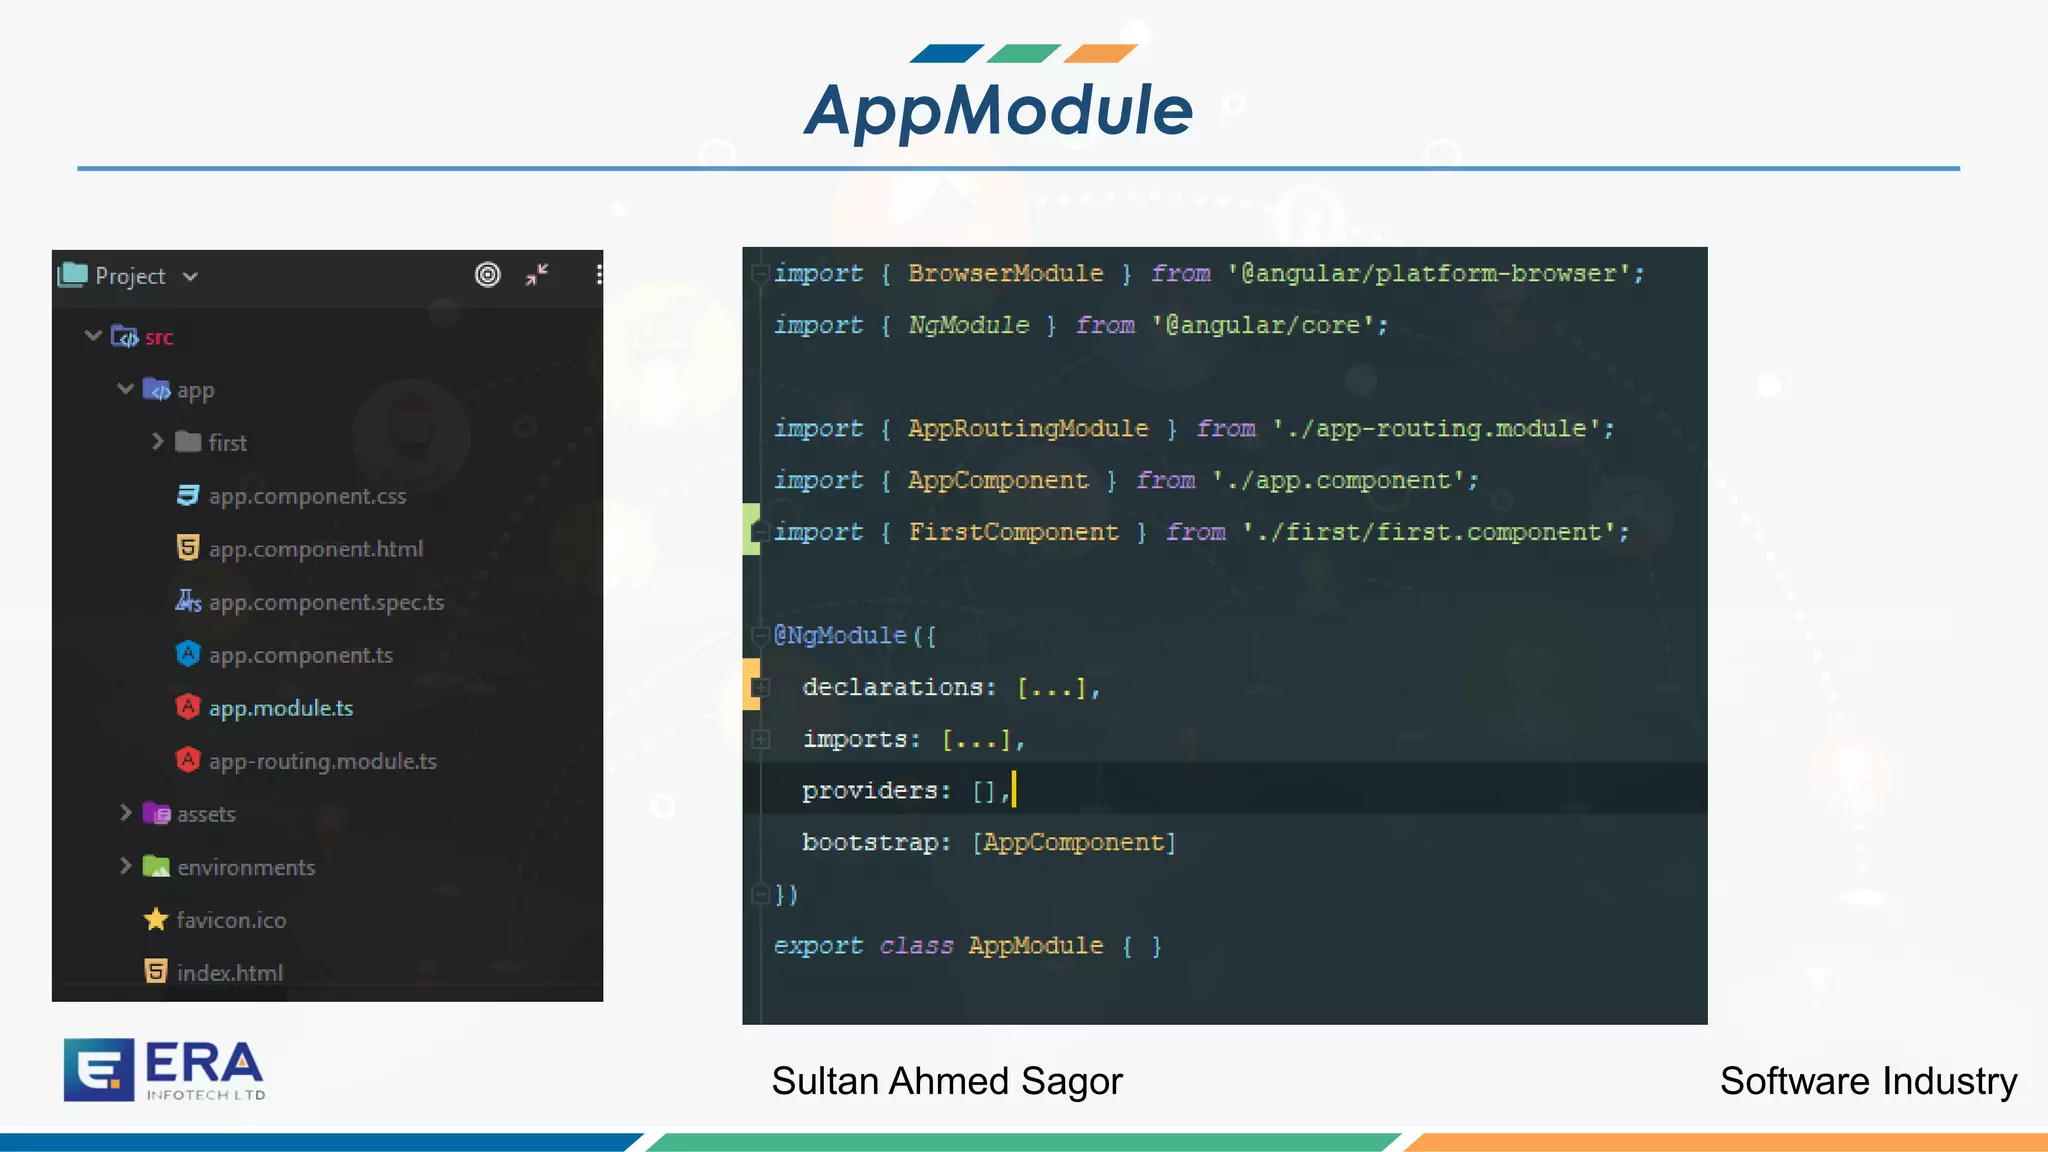Open app.component.html in the tree
The image size is (2048, 1152).
pos(316,549)
